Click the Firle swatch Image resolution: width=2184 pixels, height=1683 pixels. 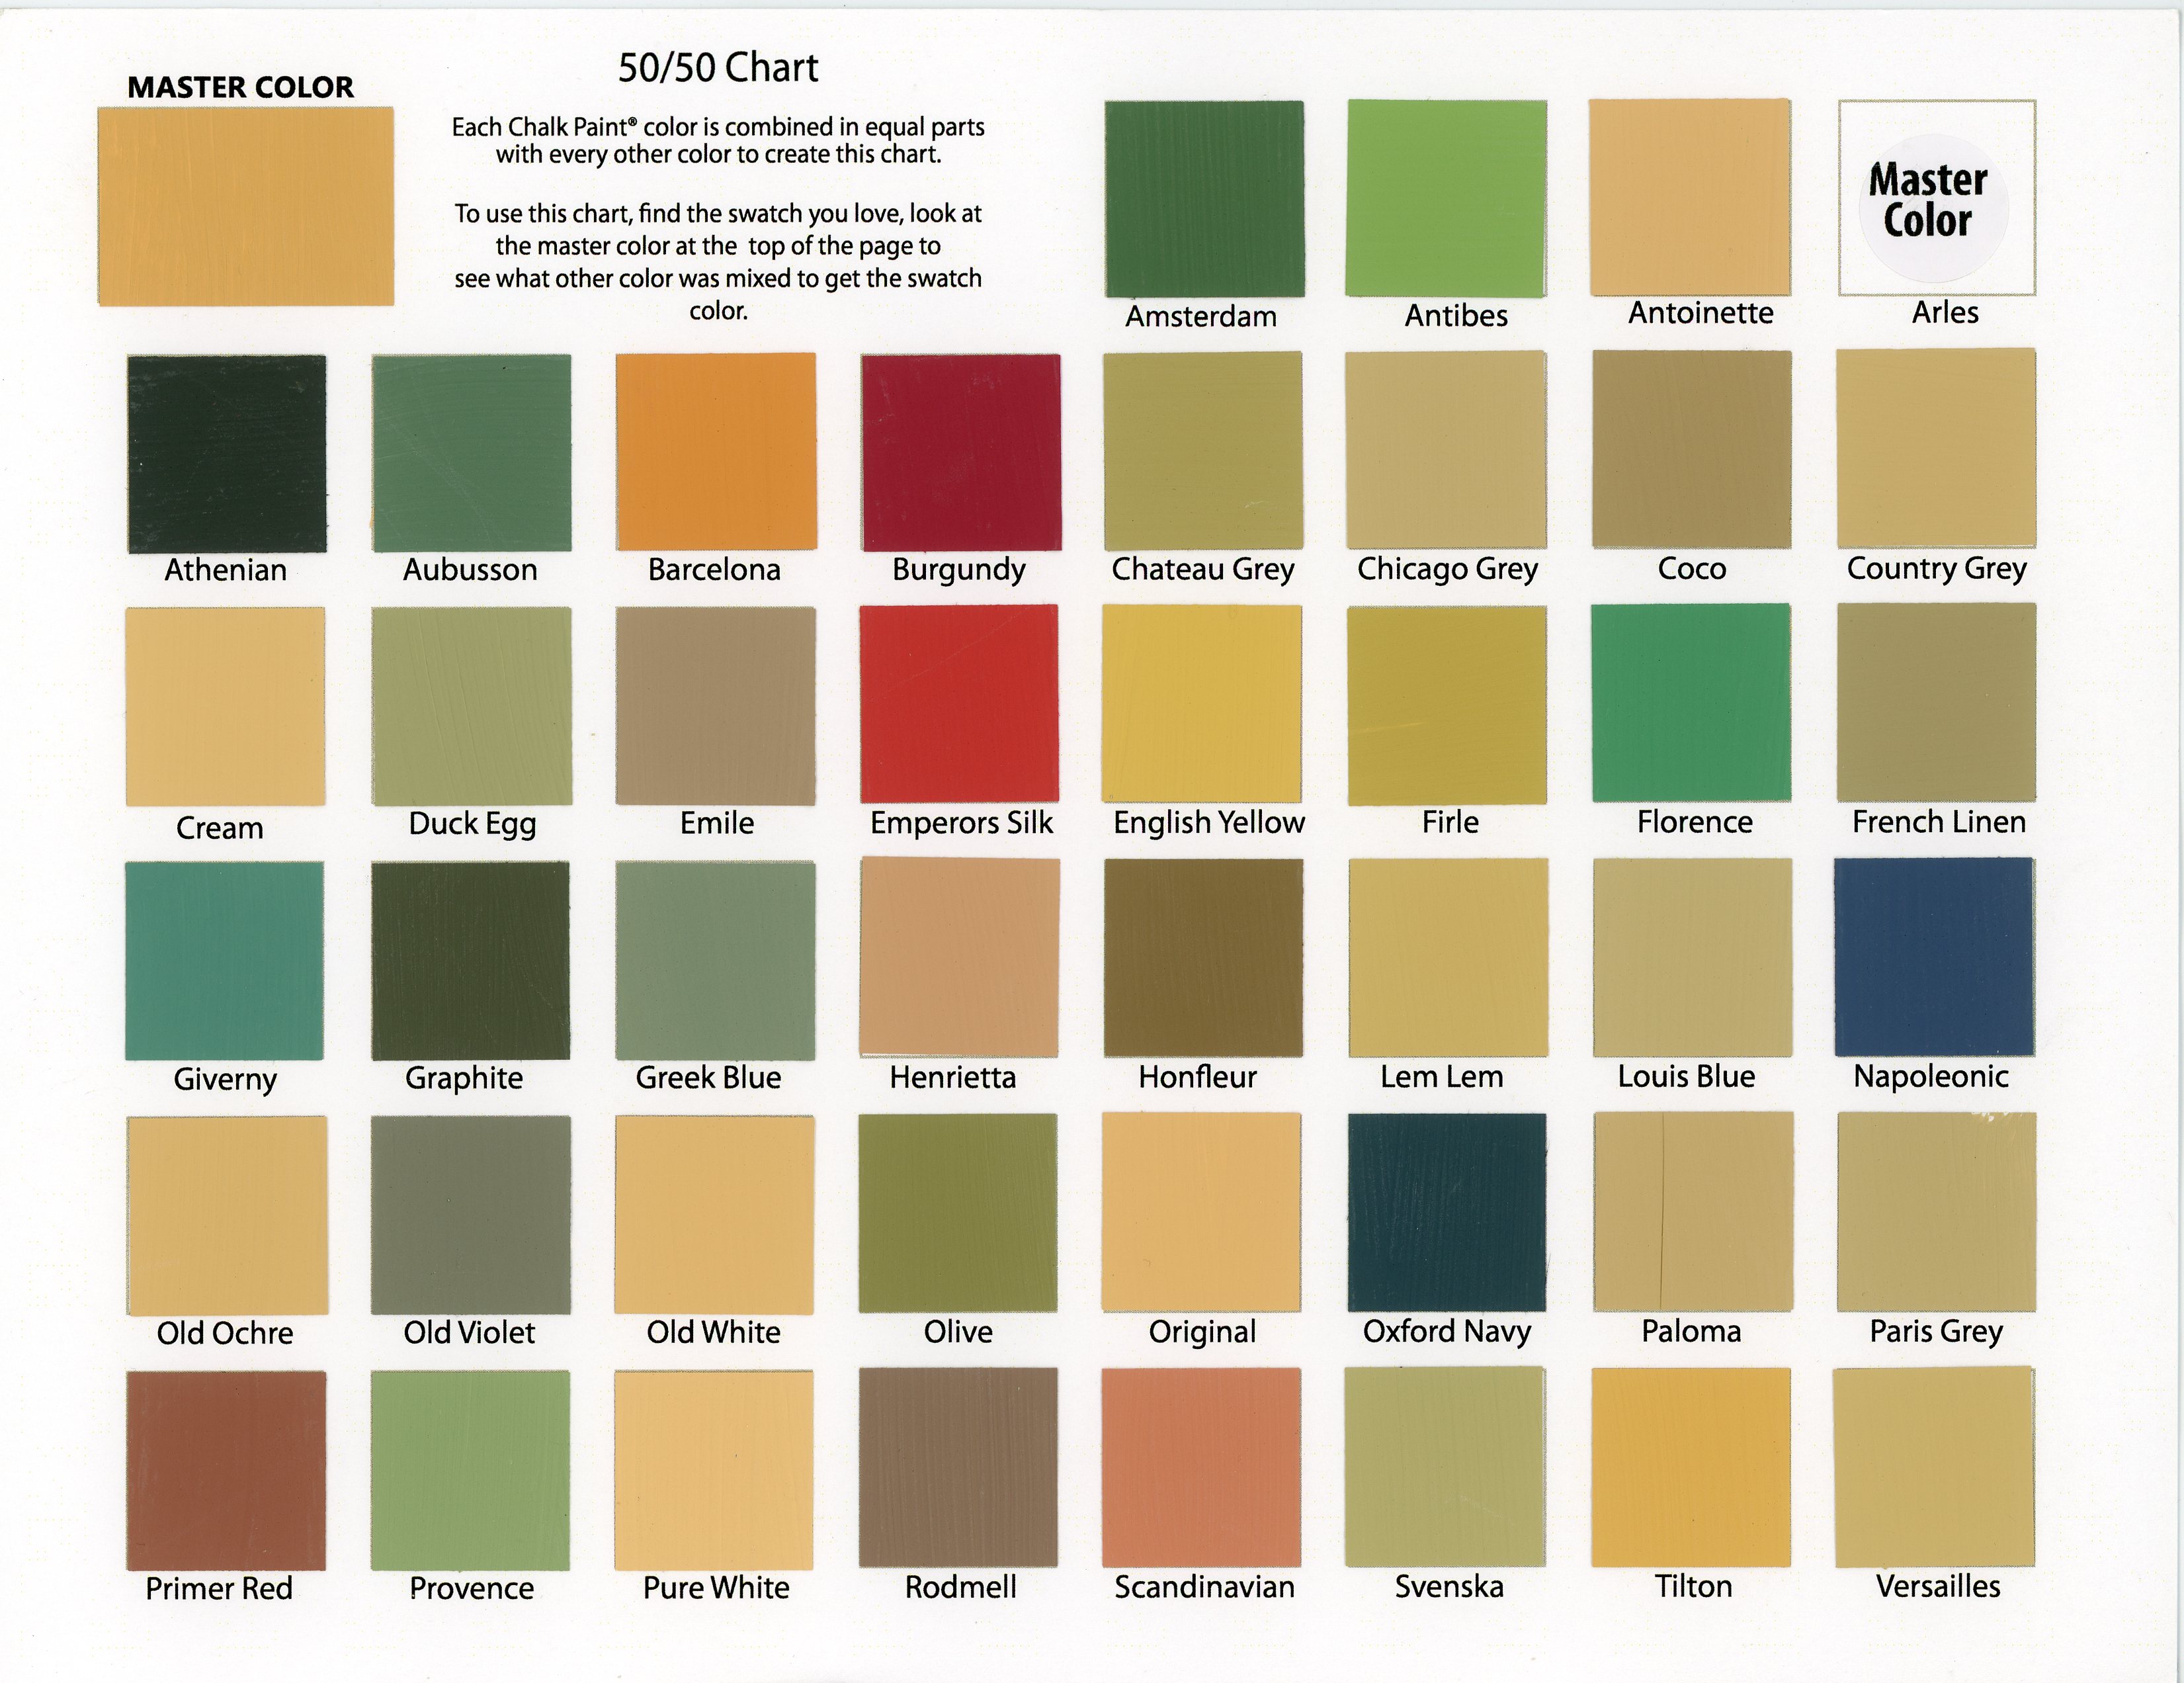pos(1447,705)
